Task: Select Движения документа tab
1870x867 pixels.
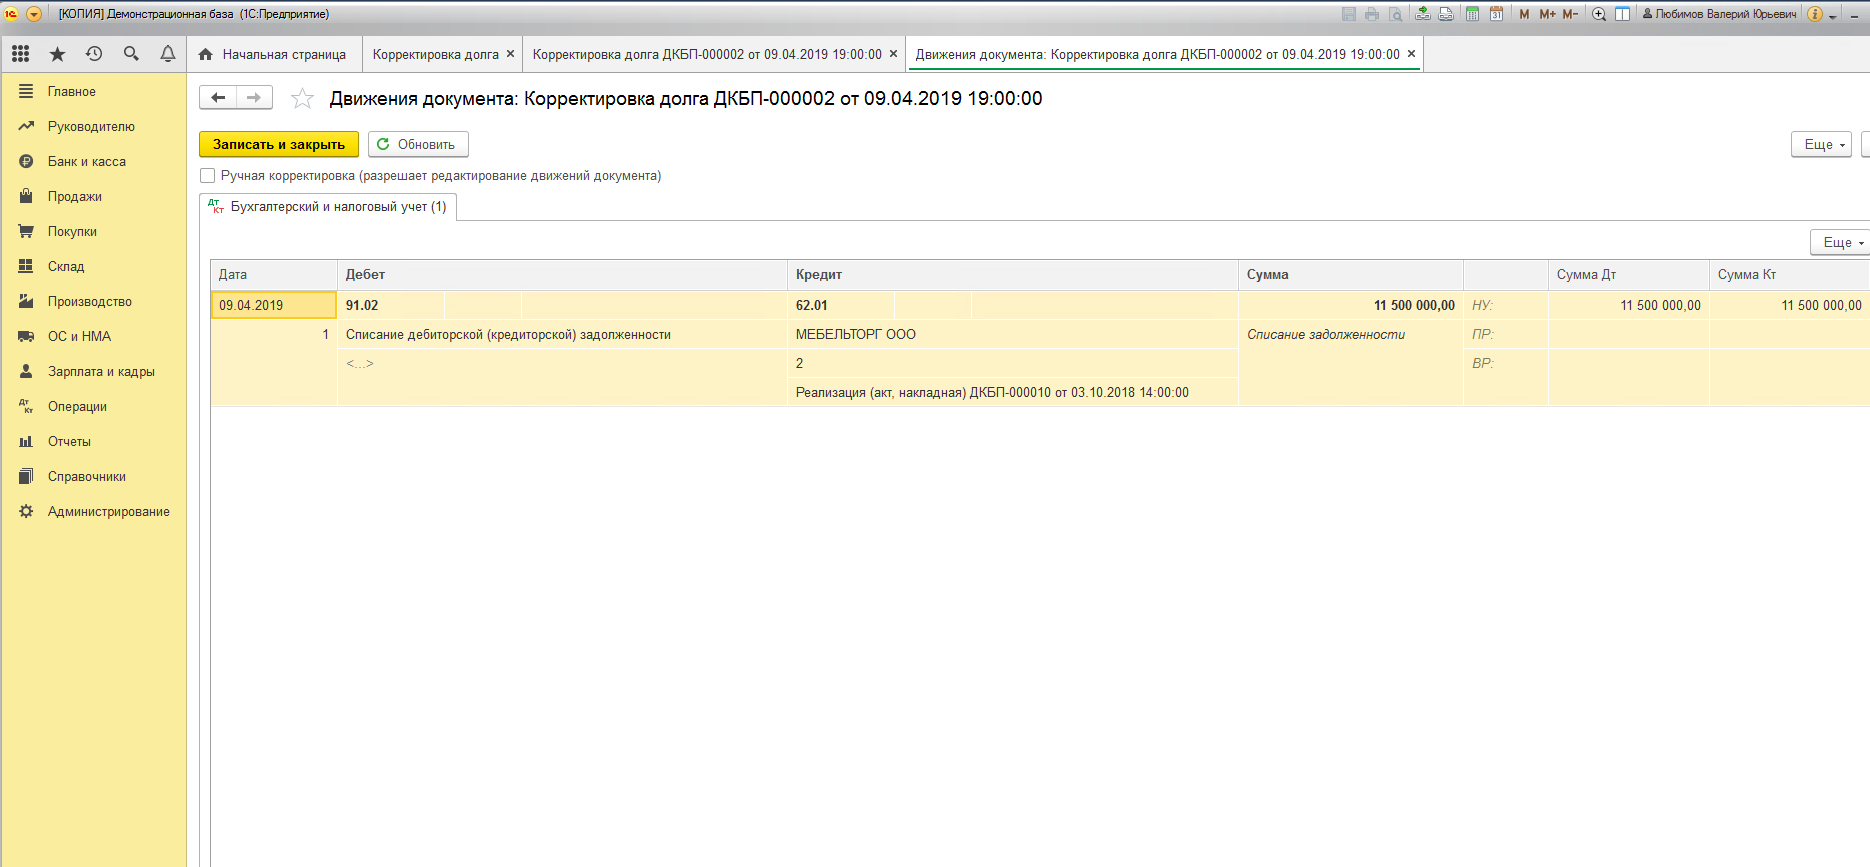Action: click(1157, 54)
